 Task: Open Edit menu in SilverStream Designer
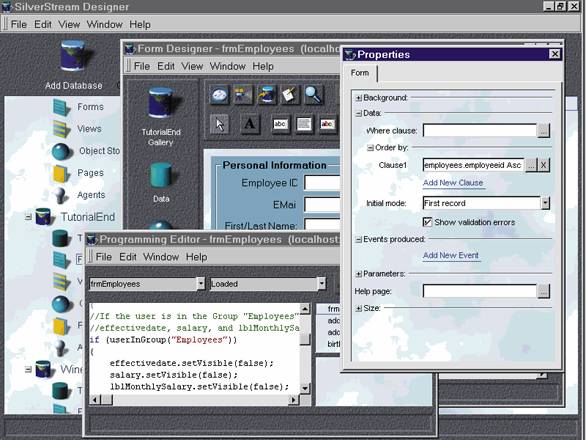(x=43, y=25)
